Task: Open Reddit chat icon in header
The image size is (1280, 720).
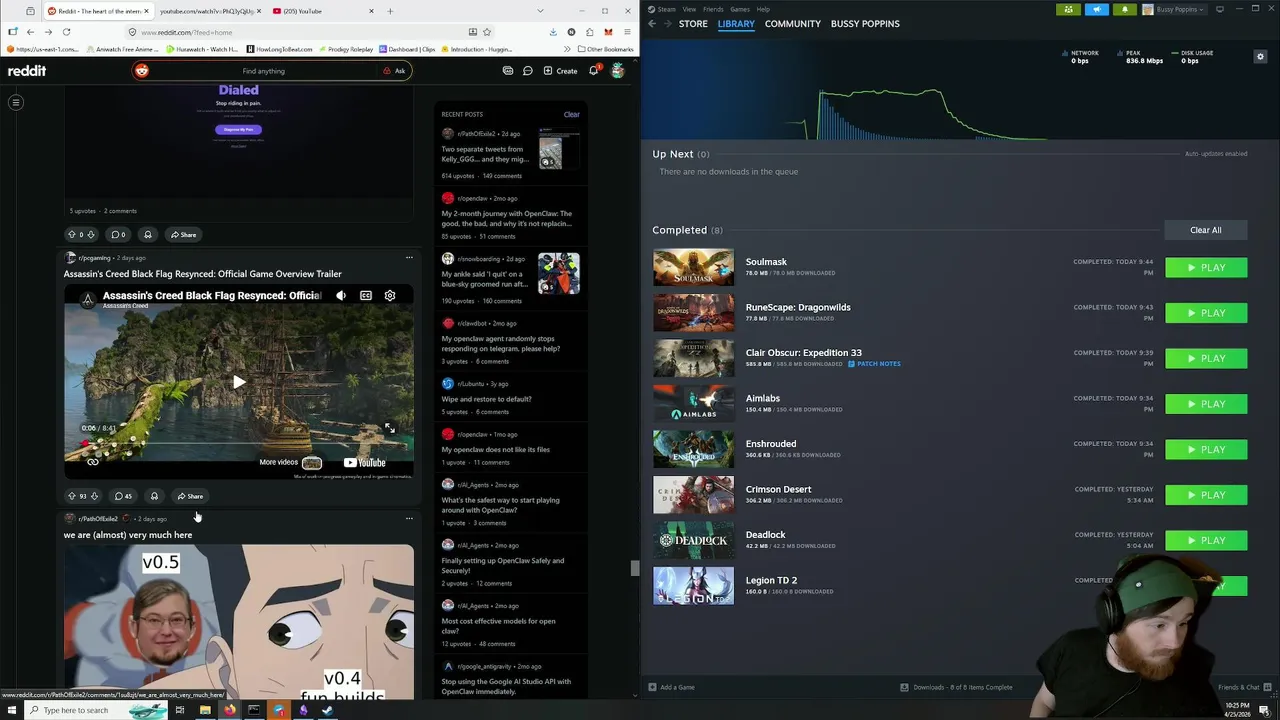Action: pos(528,71)
